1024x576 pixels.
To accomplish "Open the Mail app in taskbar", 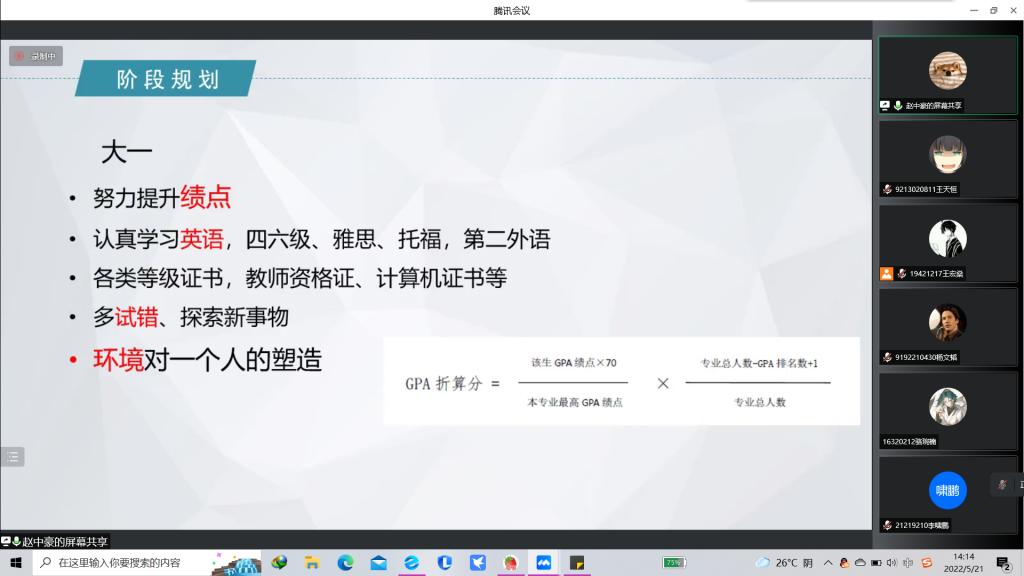I will tap(378, 563).
